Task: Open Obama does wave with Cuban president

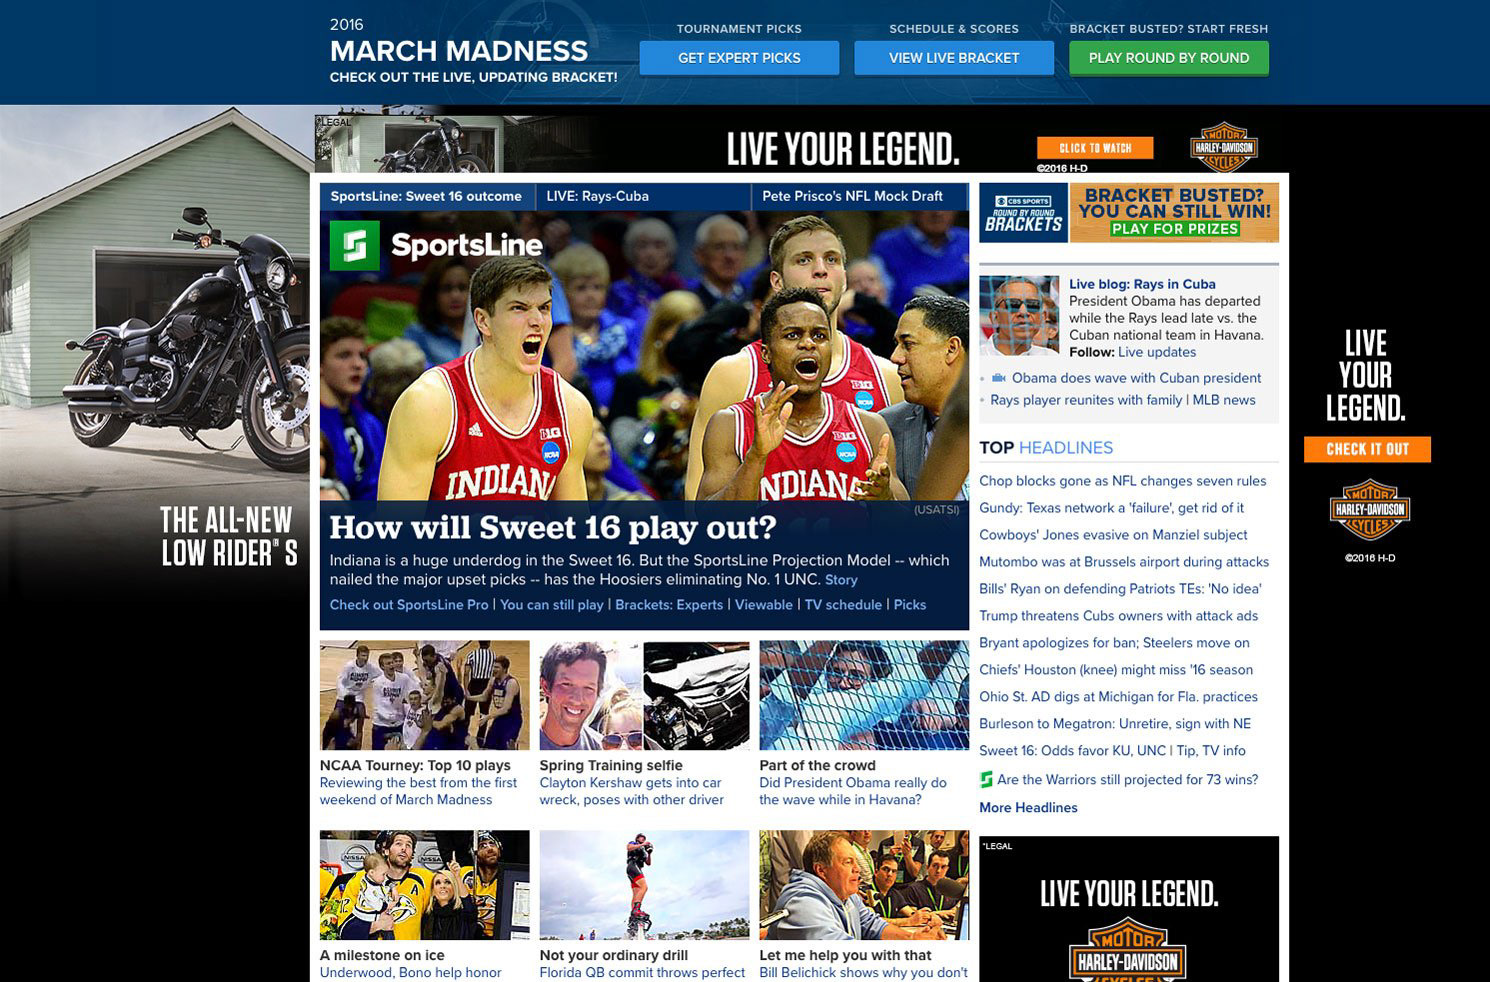Action: [x=1136, y=378]
